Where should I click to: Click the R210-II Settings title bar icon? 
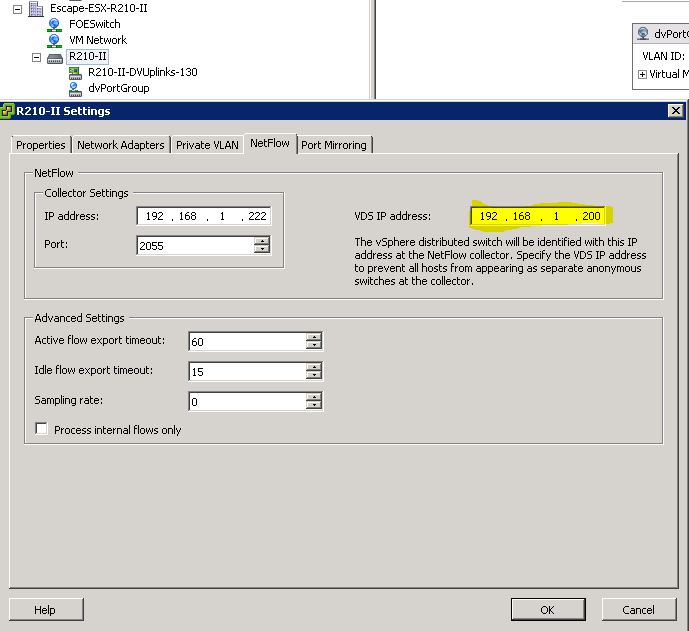point(7,111)
